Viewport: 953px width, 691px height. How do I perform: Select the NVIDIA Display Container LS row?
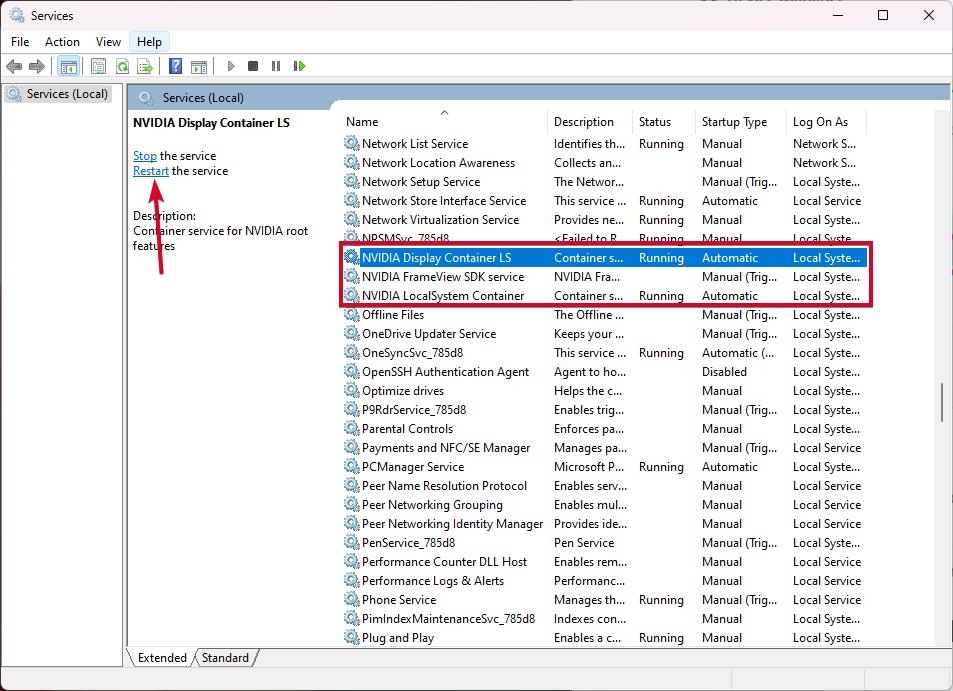(605, 258)
